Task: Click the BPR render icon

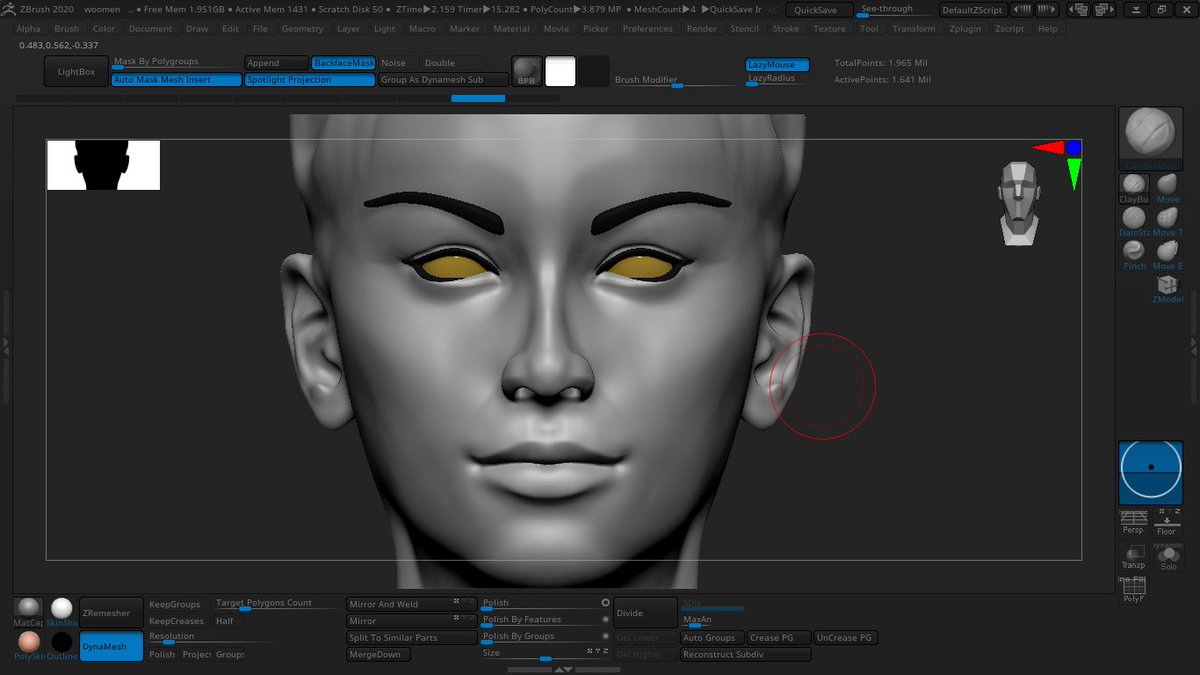Action: (x=526, y=71)
